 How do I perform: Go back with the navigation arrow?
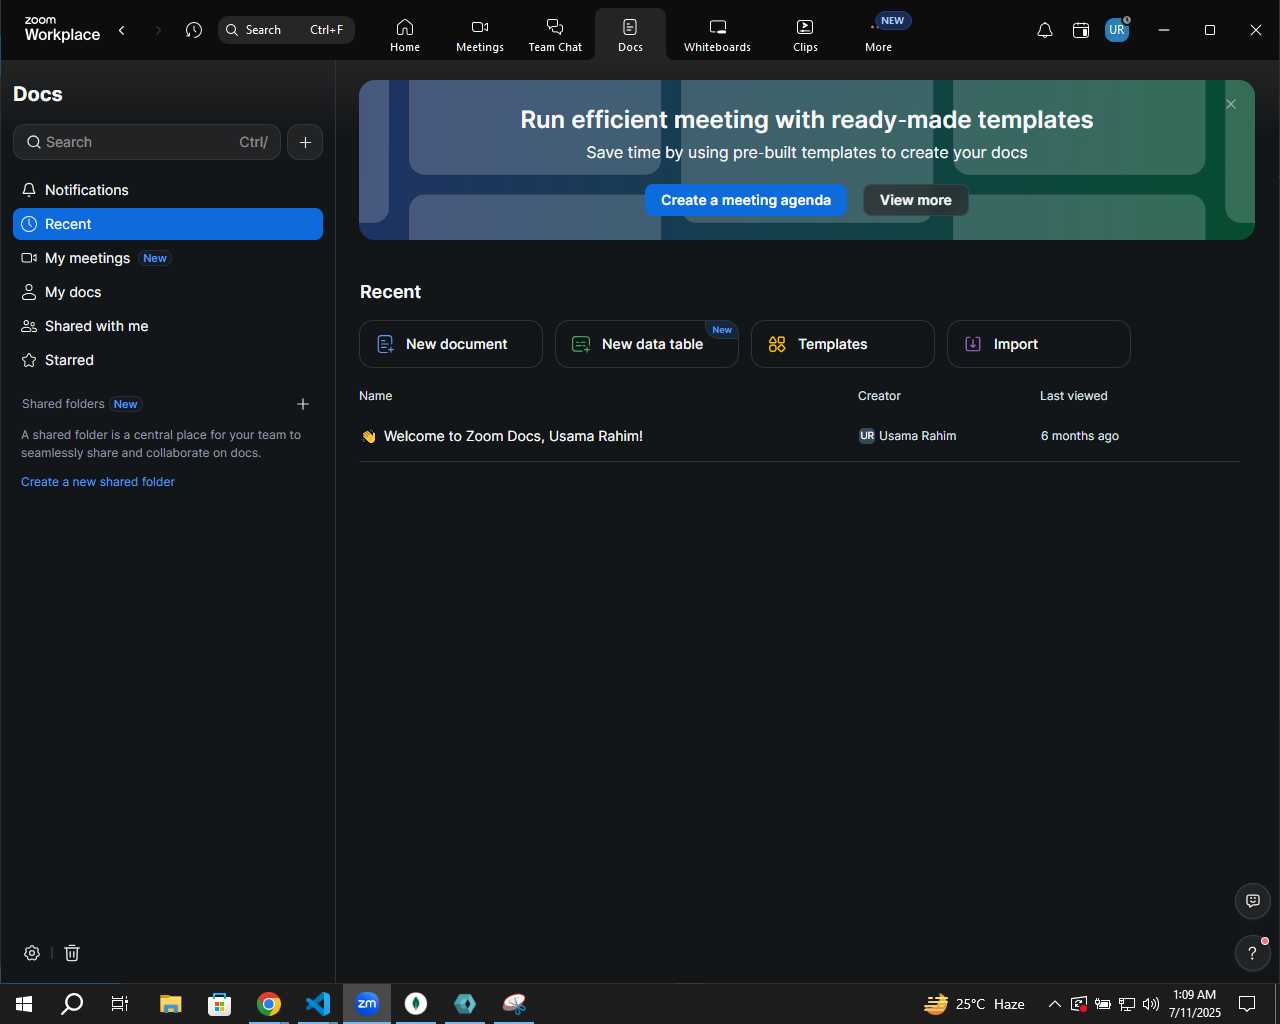[x=122, y=30]
